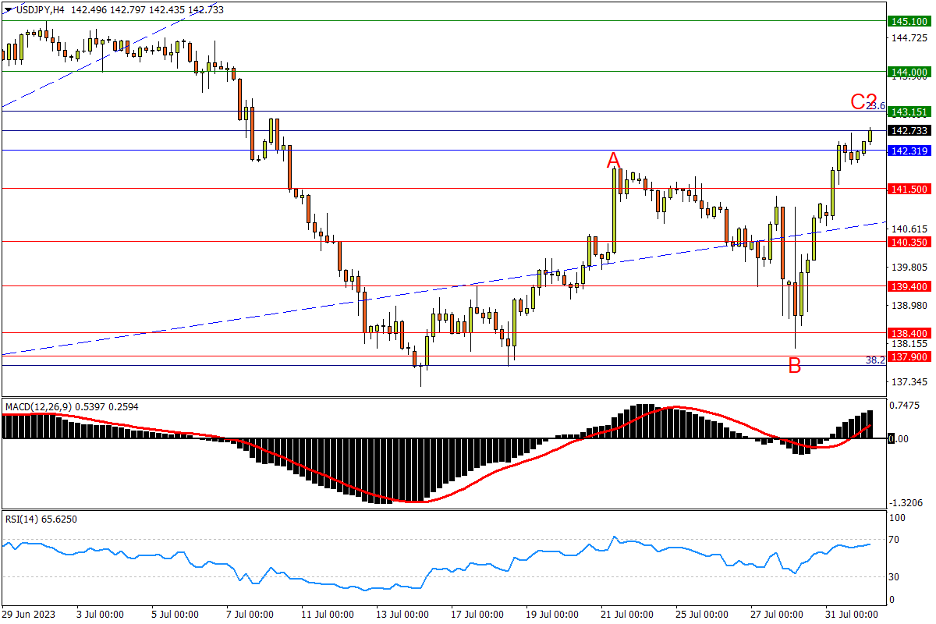Select the red wave label A

[614, 160]
